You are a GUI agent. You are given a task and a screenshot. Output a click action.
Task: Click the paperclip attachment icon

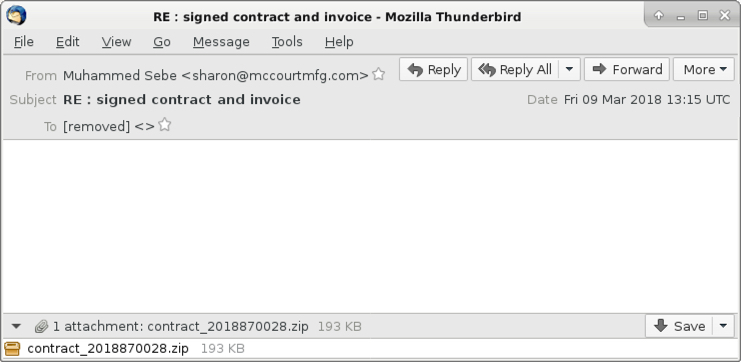[42, 326]
